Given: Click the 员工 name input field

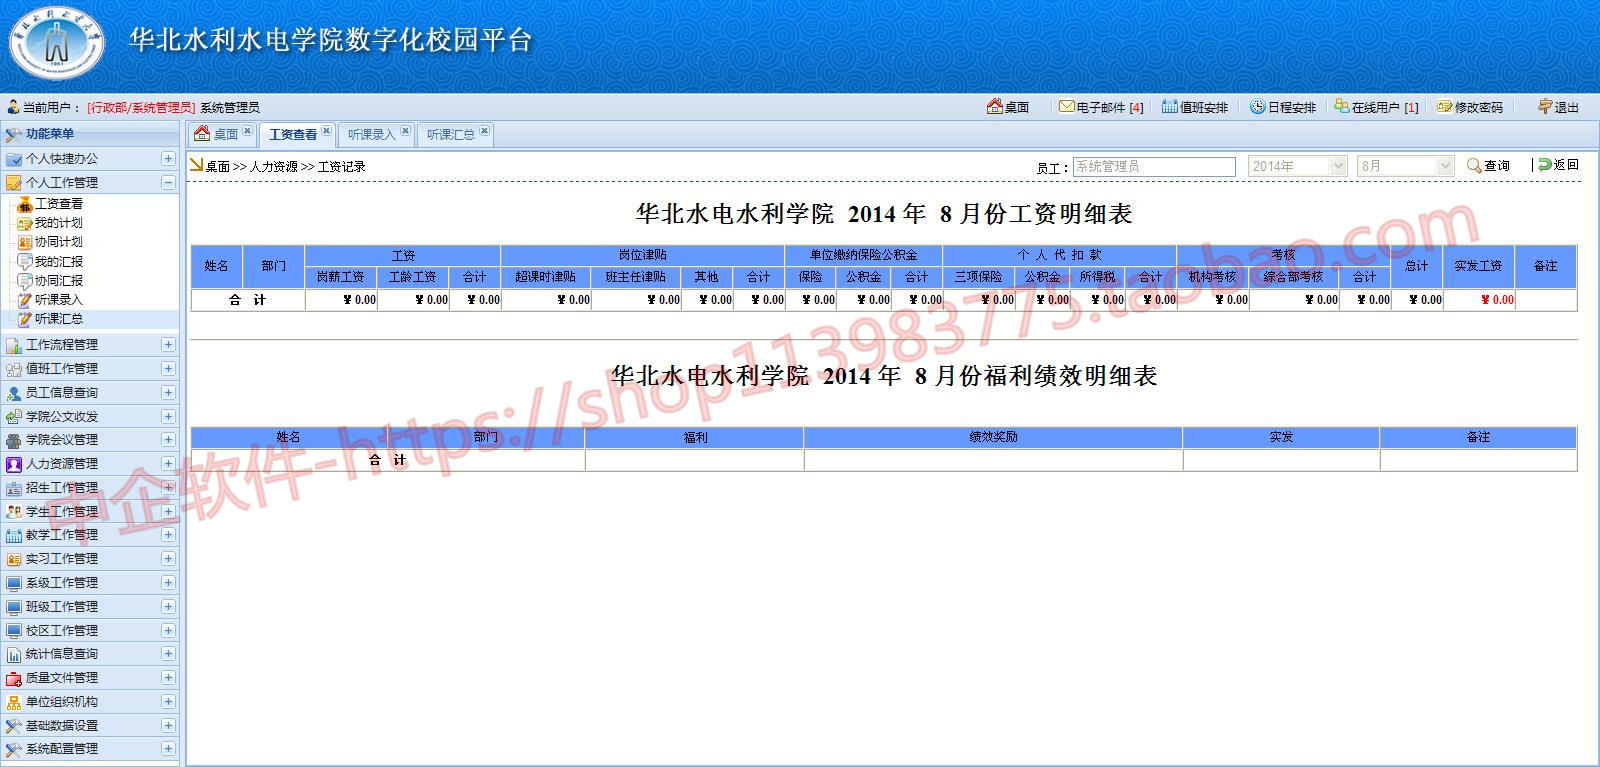Looking at the screenshot, I should [x=1154, y=166].
